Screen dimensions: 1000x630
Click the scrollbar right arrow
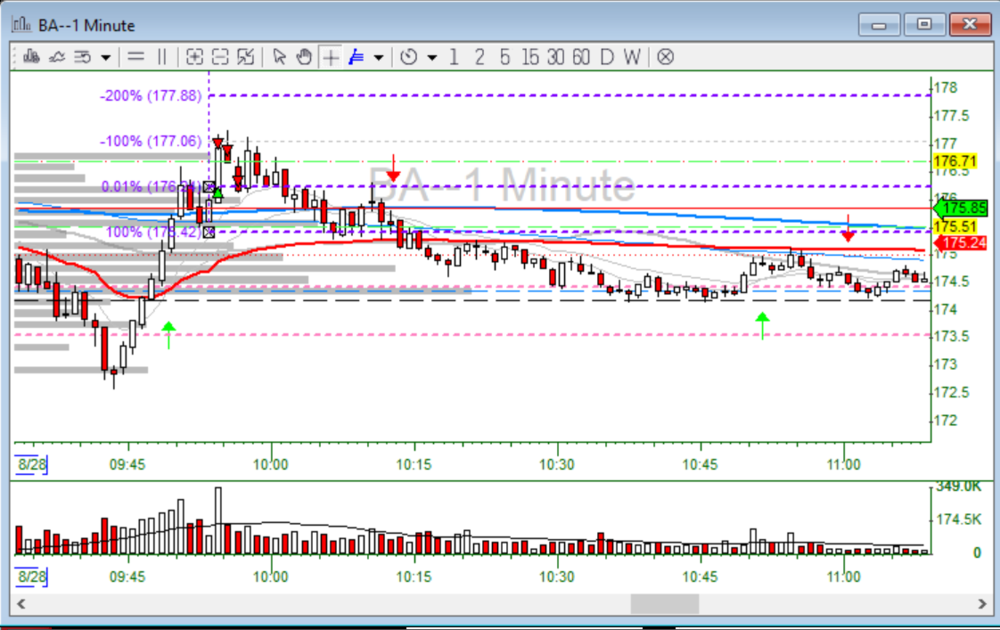(x=983, y=604)
